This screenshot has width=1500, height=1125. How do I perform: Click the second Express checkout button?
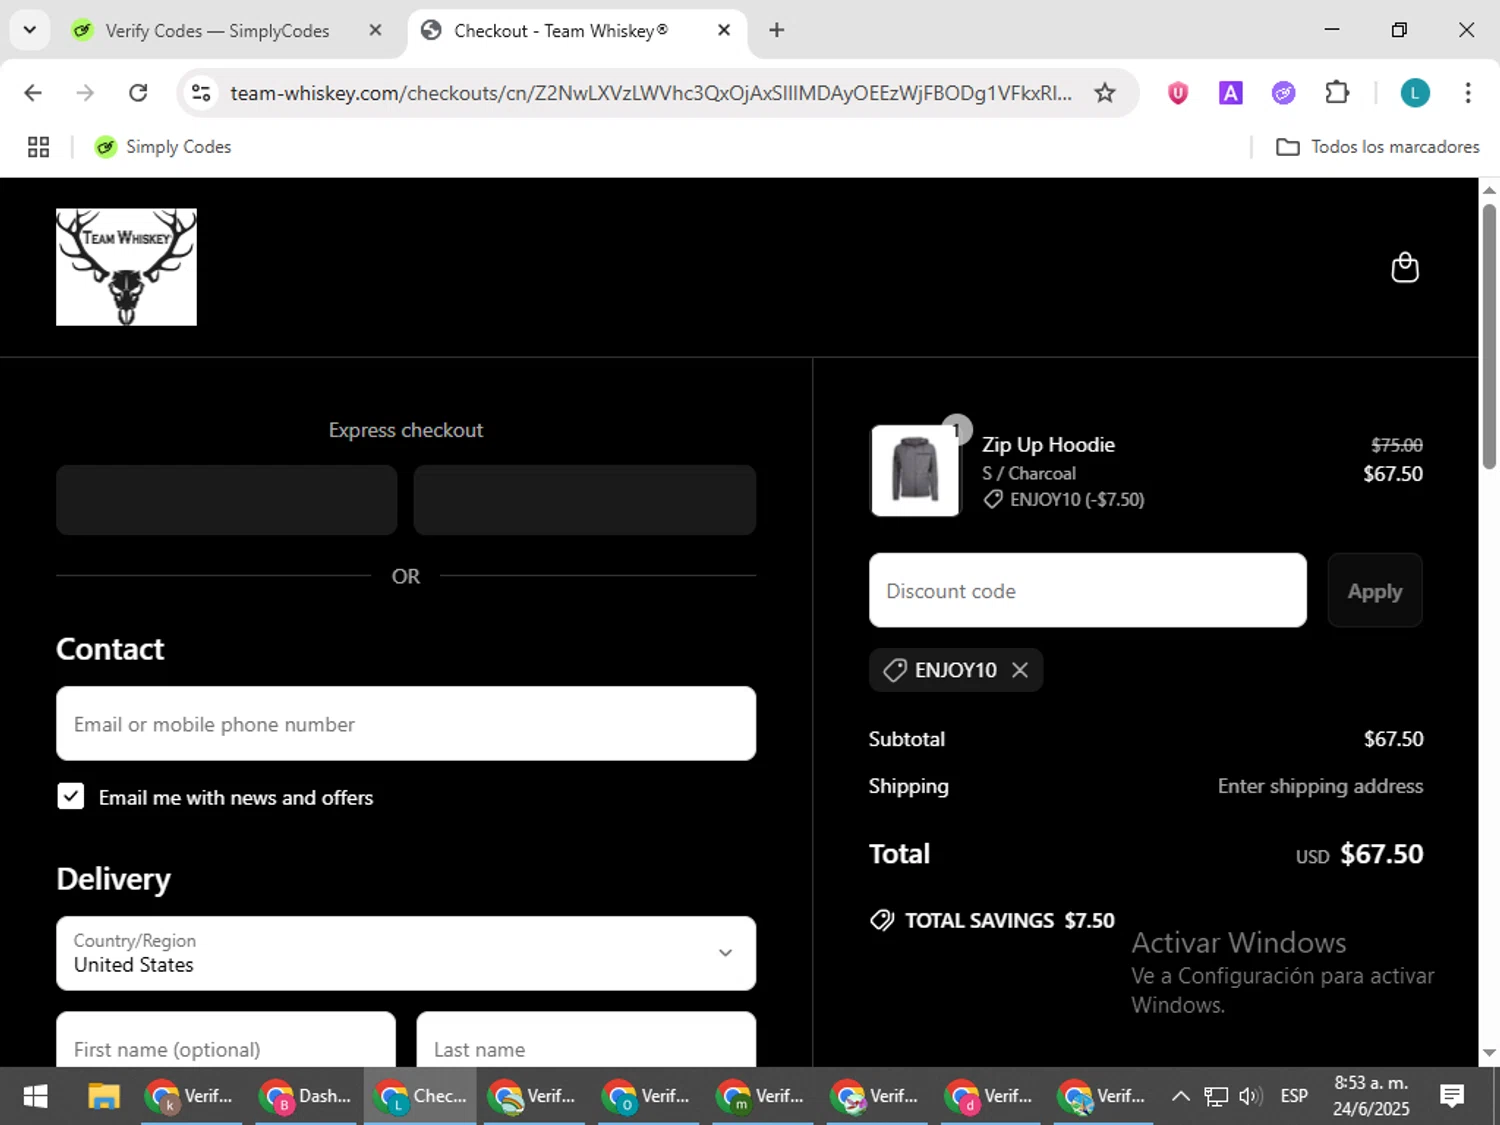pos(585,500)
